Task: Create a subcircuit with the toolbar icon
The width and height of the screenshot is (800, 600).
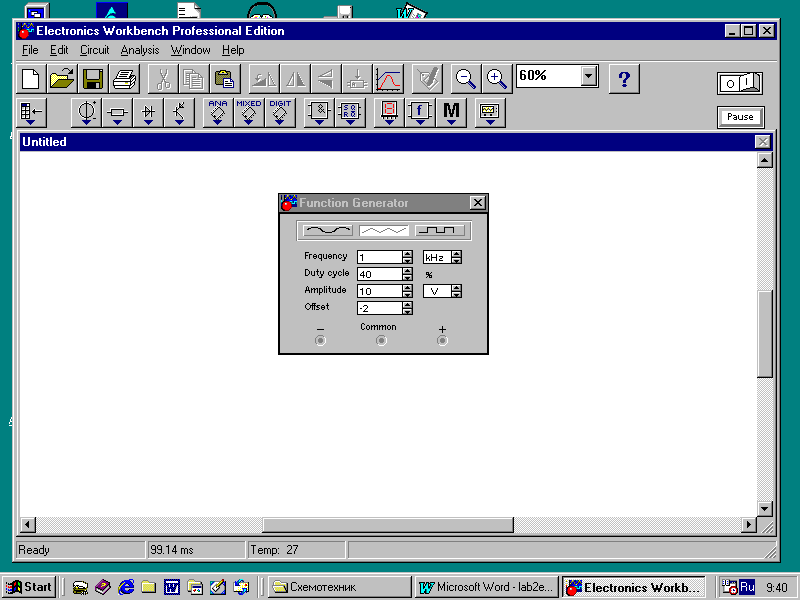Action: pos(357,79)
